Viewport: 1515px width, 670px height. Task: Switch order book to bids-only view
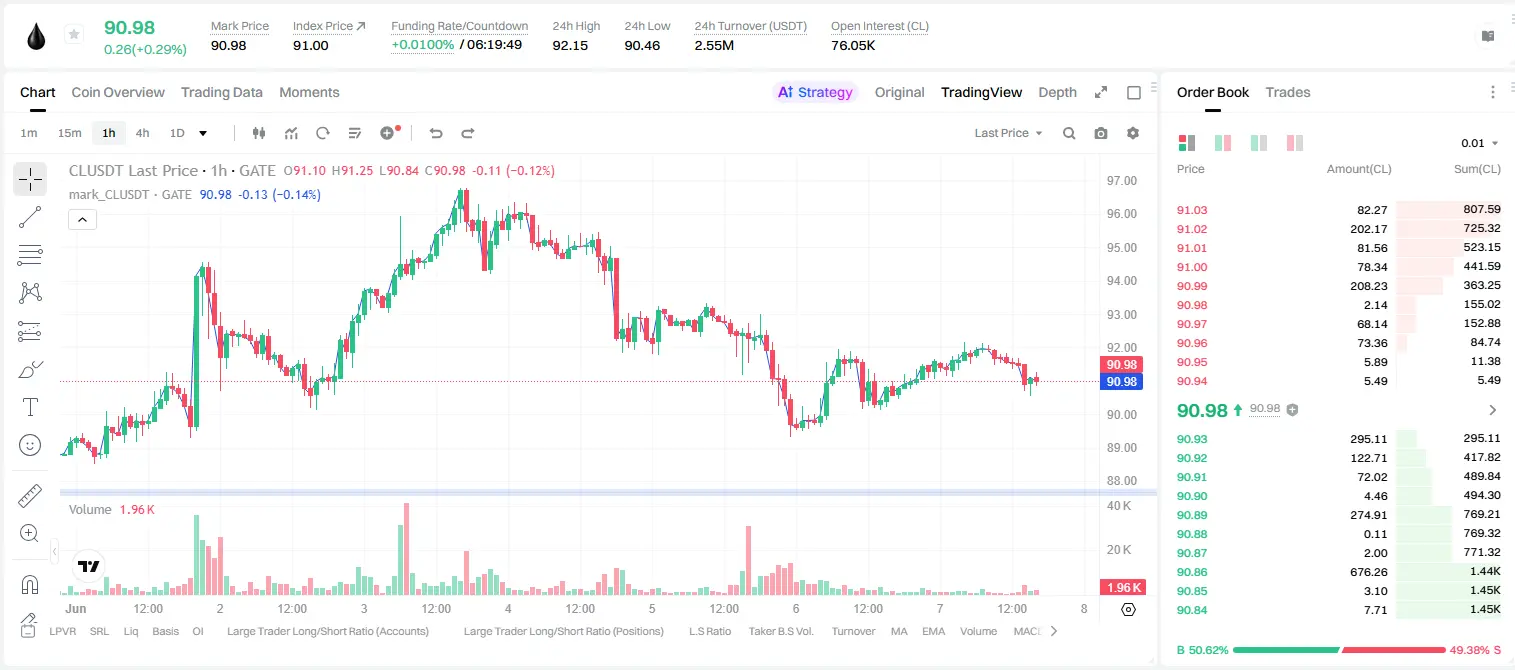pyautogui.click(x=1259, y=143)
